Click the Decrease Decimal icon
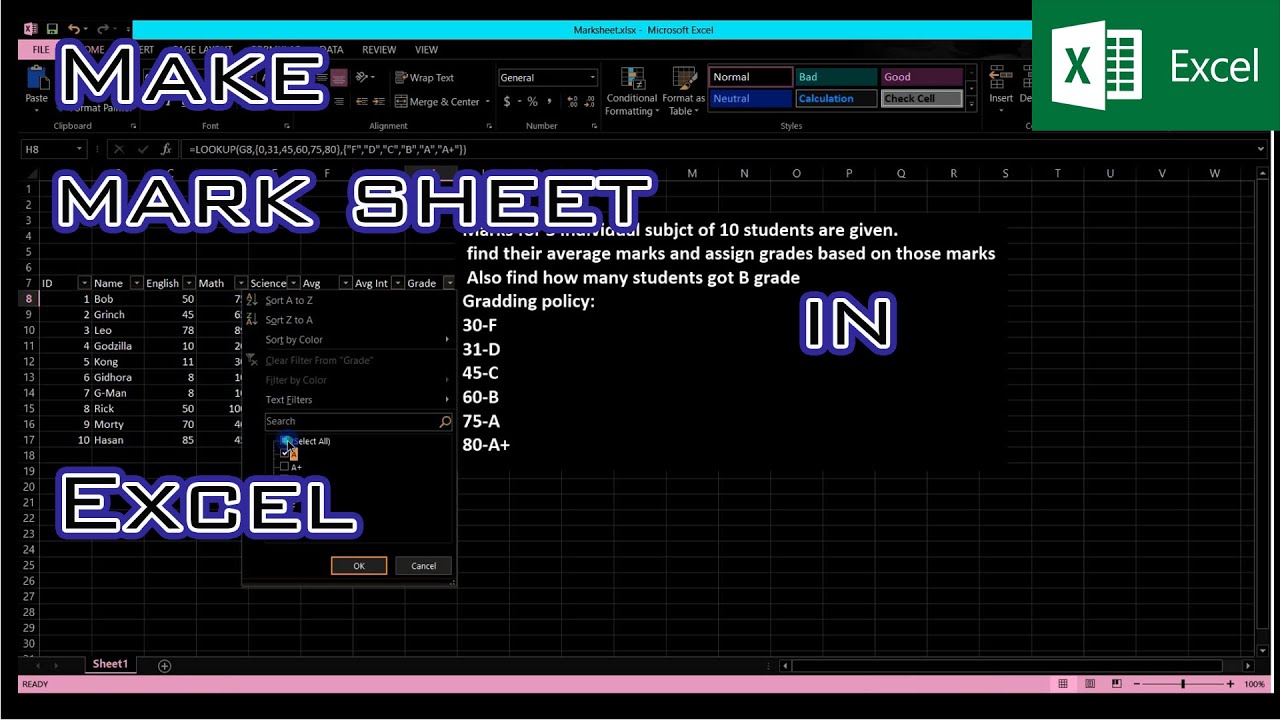The width and height of the screenshot is (1280, 720). (590, 101)
